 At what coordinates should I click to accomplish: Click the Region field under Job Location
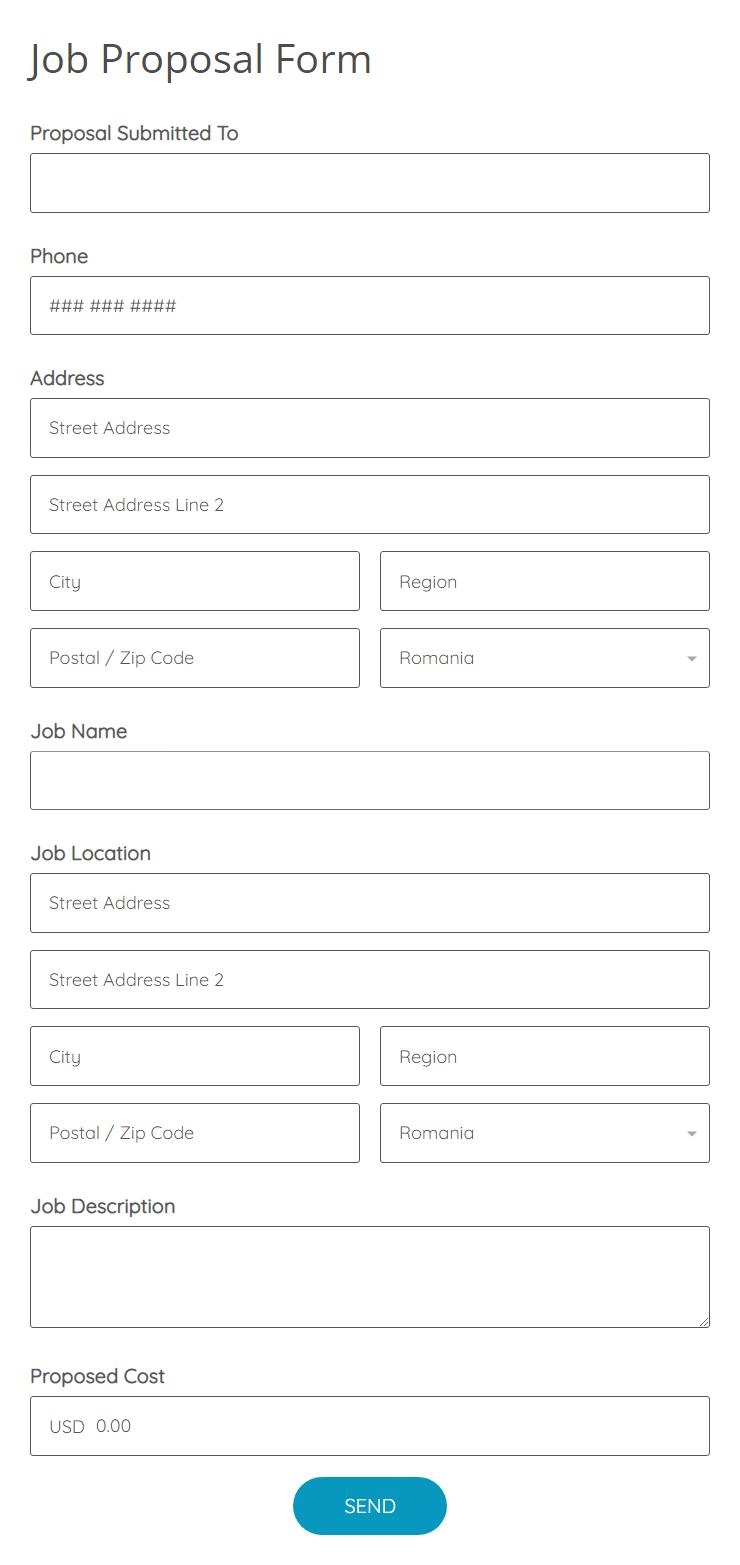click(544, 1056)
